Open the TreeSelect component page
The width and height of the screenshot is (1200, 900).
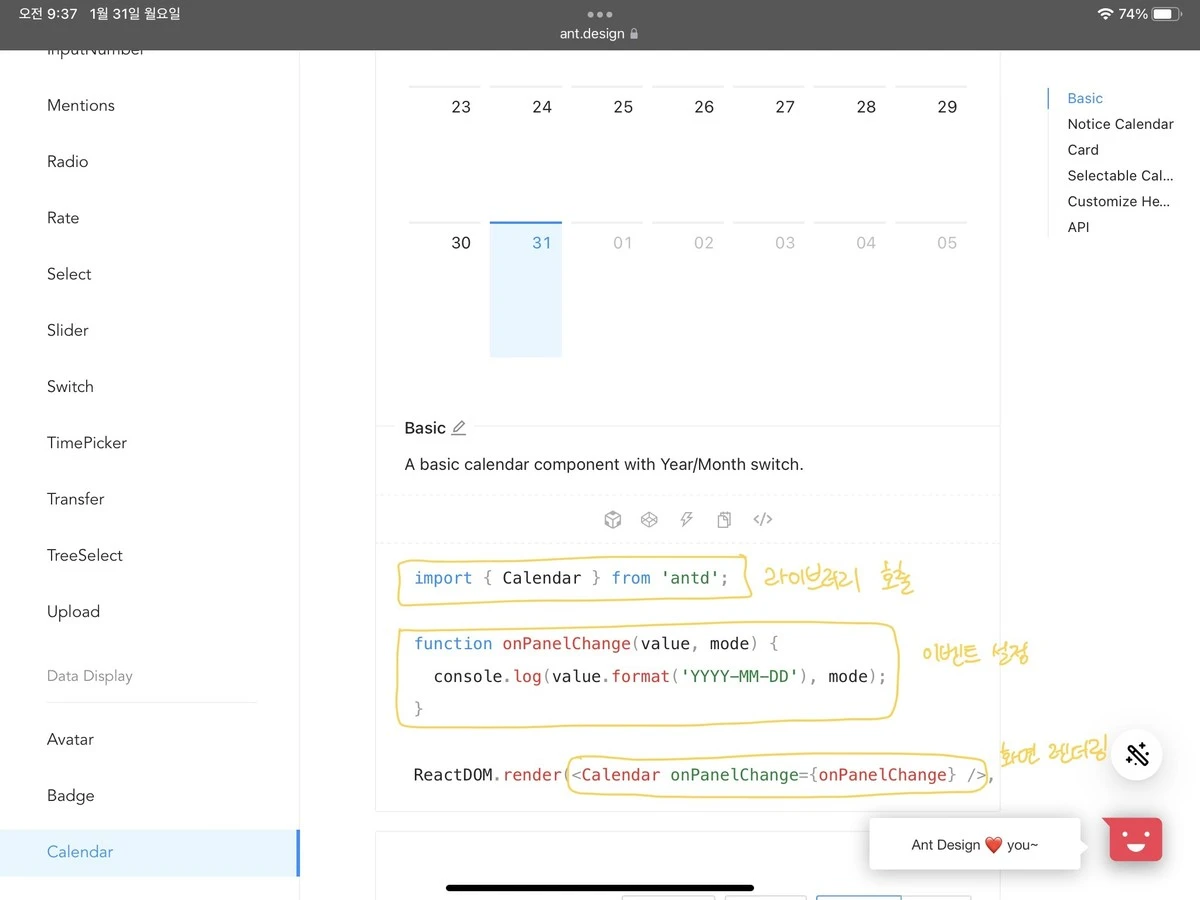(x=85, y=555)
